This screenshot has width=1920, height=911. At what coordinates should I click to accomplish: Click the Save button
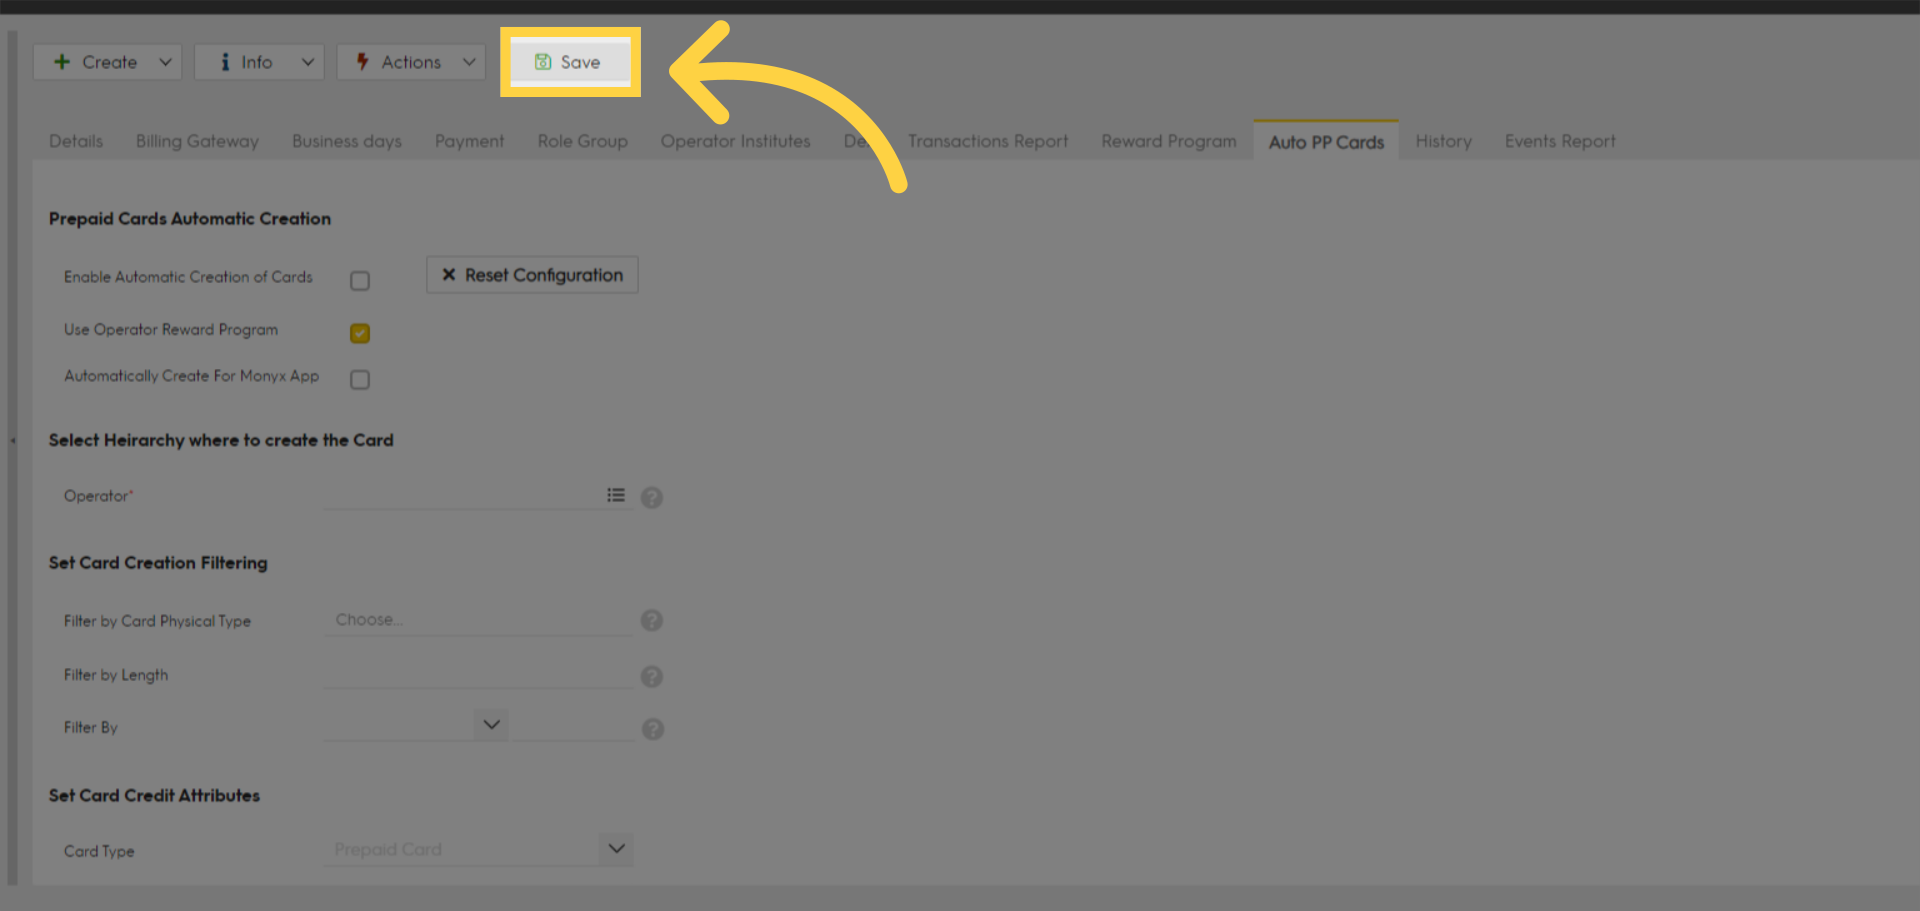[x=570, y=62]
